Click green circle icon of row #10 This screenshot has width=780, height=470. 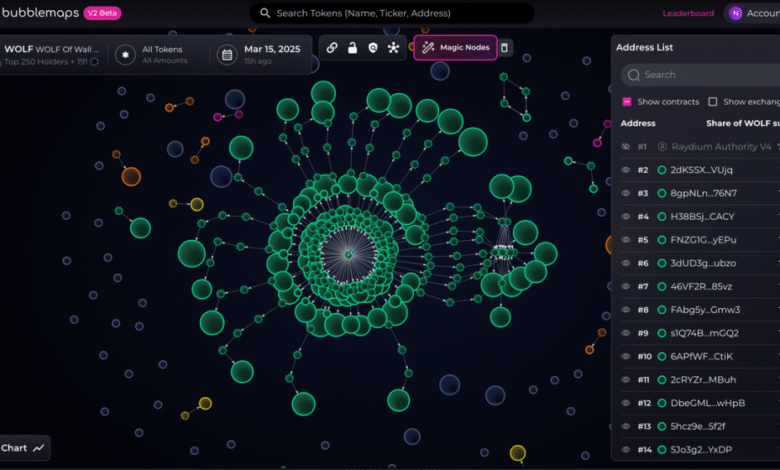(x=662, y=357)
